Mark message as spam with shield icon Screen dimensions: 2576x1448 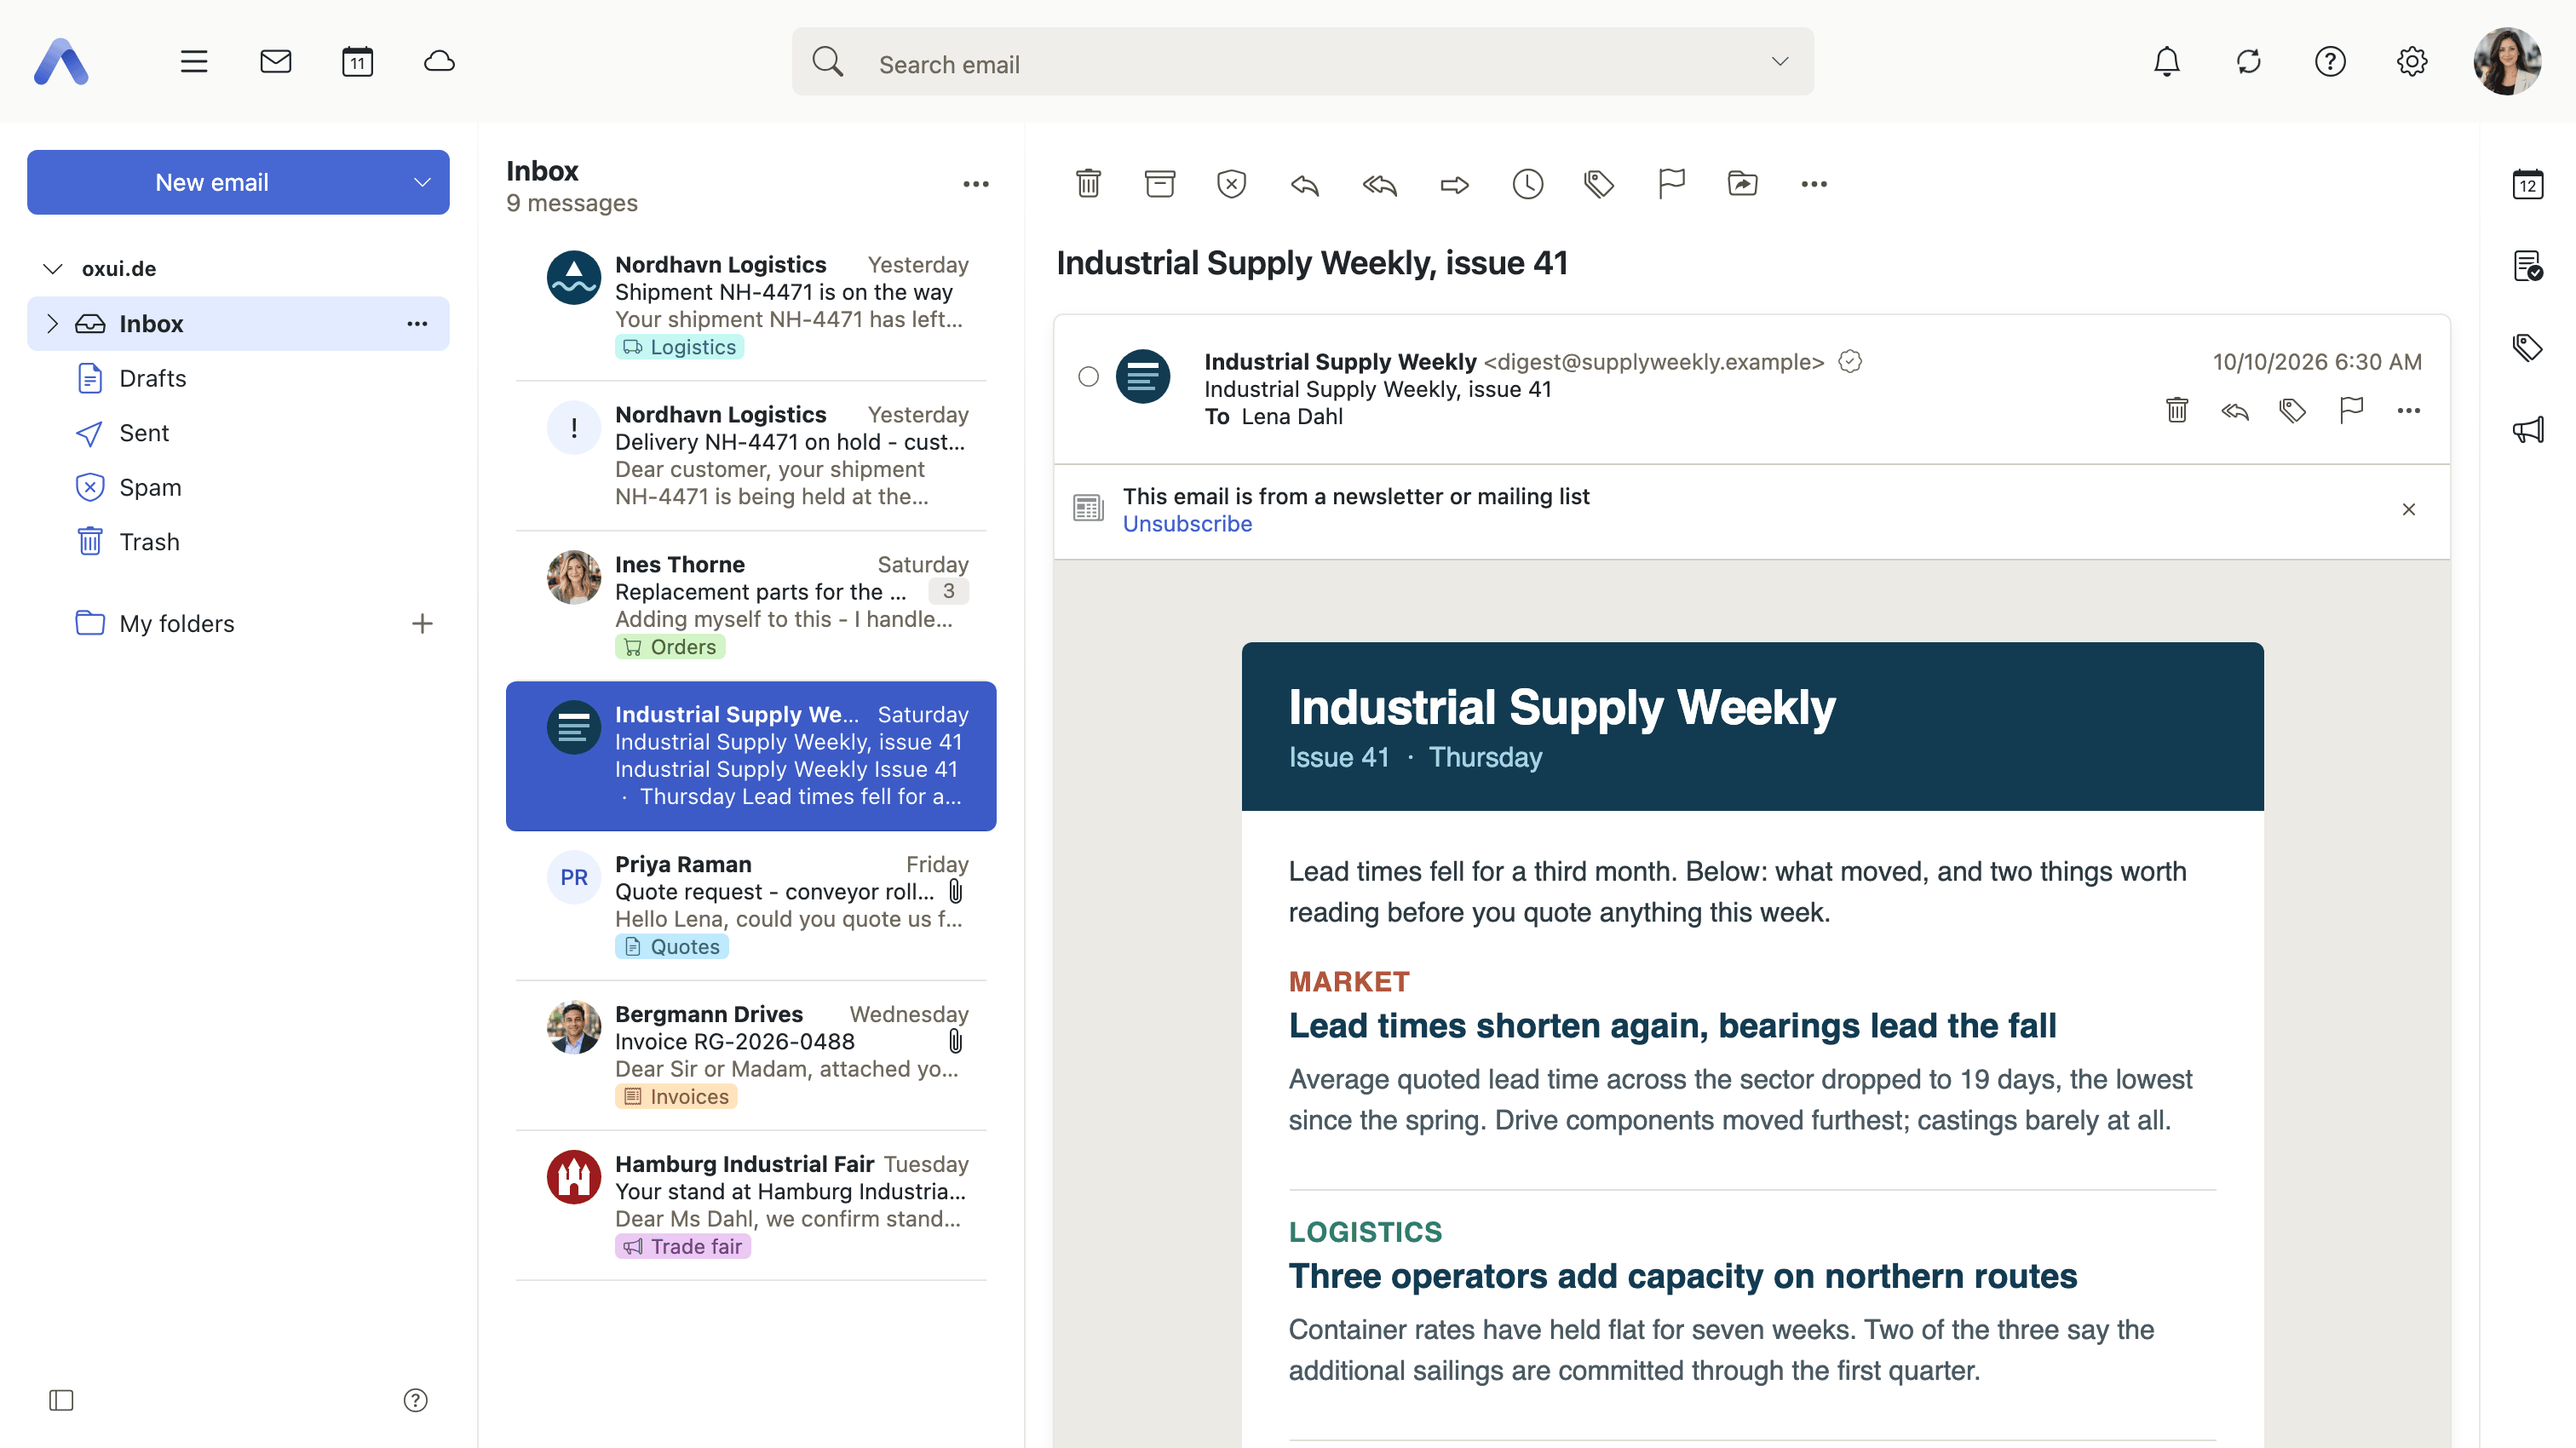point(1231,184)
